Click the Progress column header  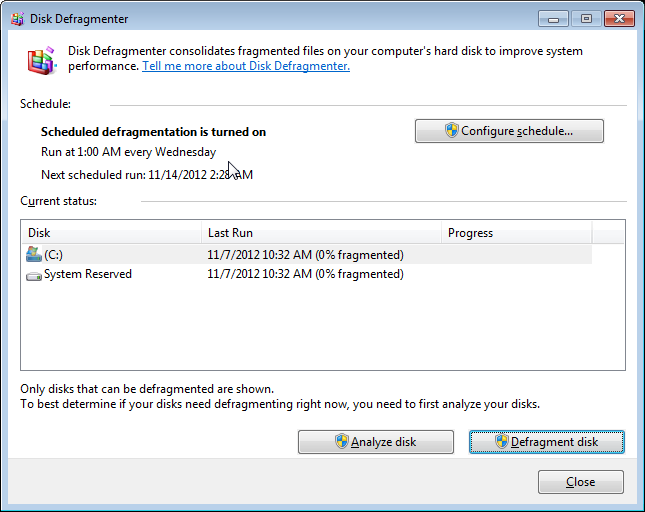click(516, 233)
